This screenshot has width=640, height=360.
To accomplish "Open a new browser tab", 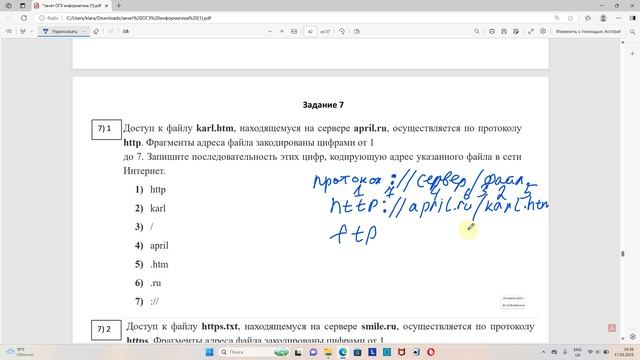I will click(119, 6).
